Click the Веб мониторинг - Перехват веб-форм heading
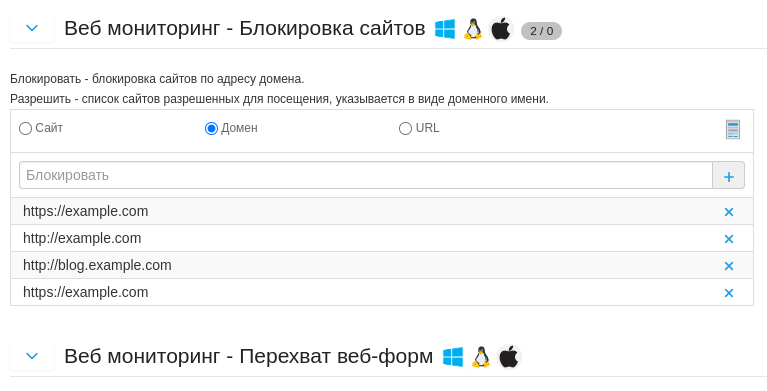The height and width of the screenshot is (391, 767). 248,356
